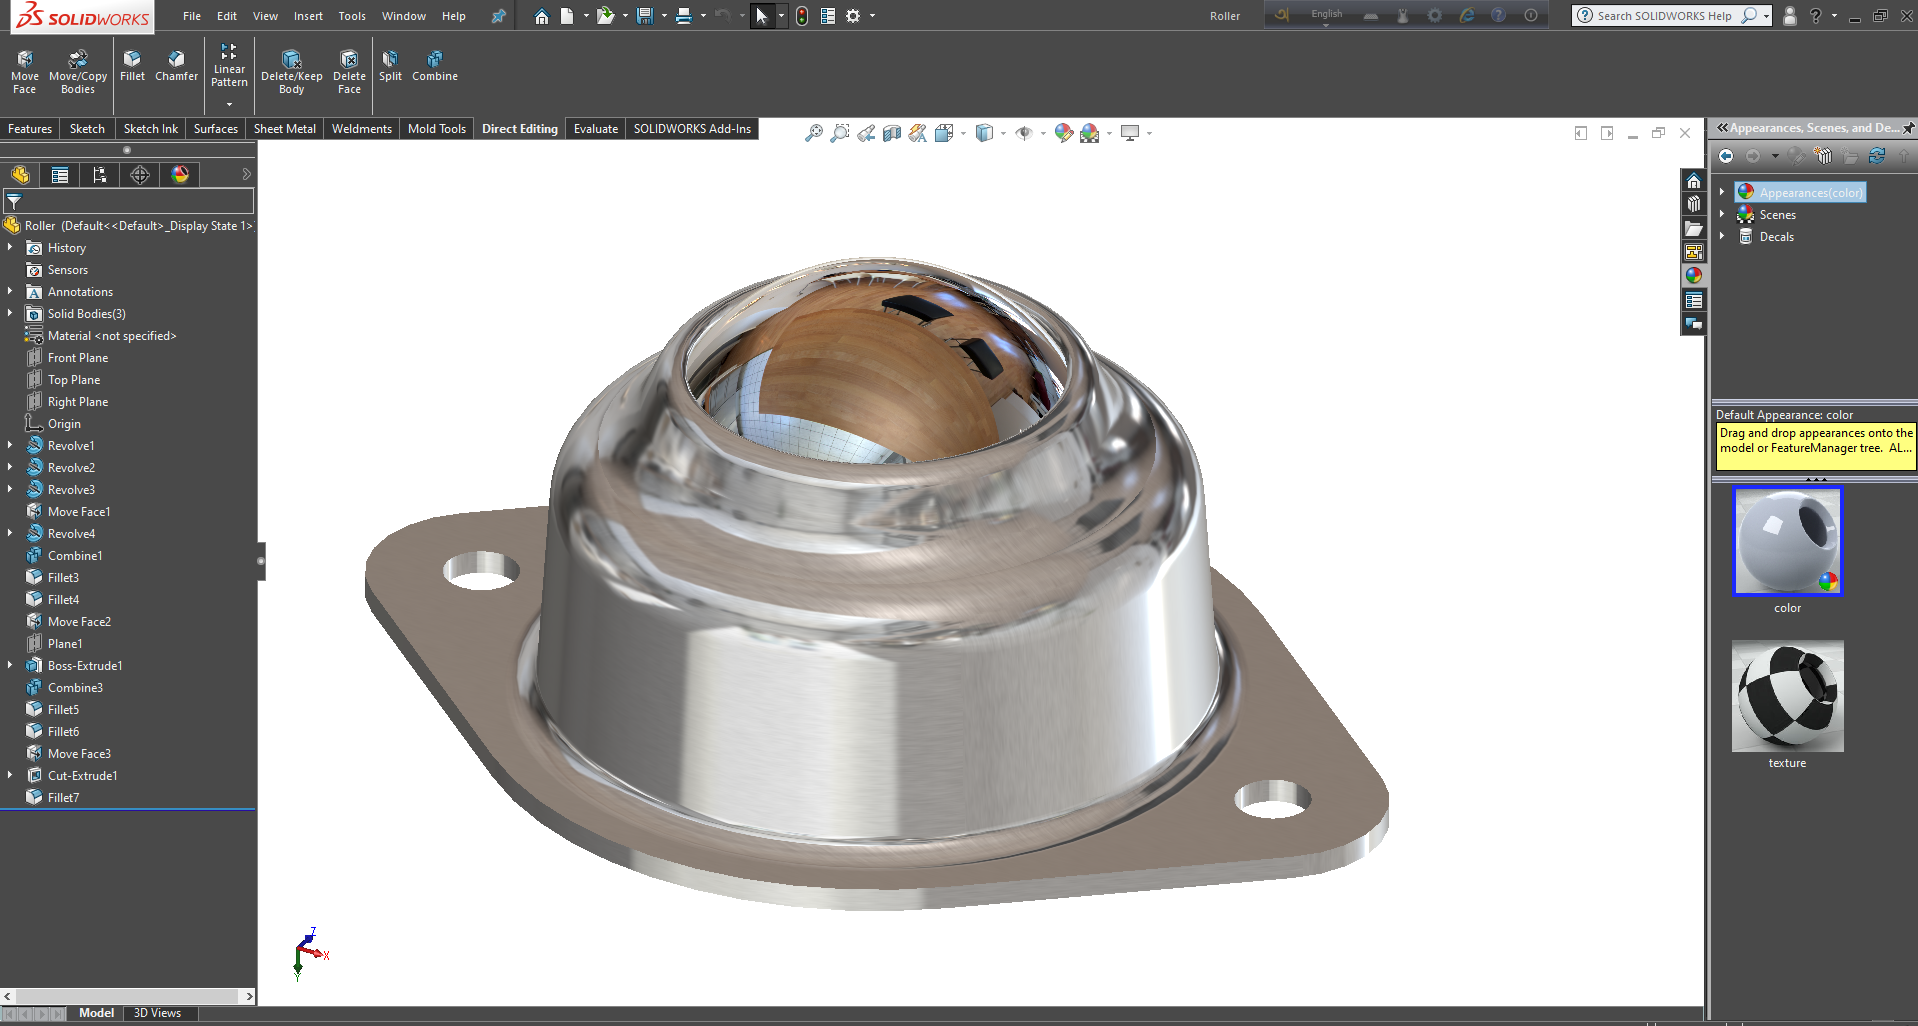Switch to the Features tab
Viewport: 1918px width, 1026px height.
30,129
